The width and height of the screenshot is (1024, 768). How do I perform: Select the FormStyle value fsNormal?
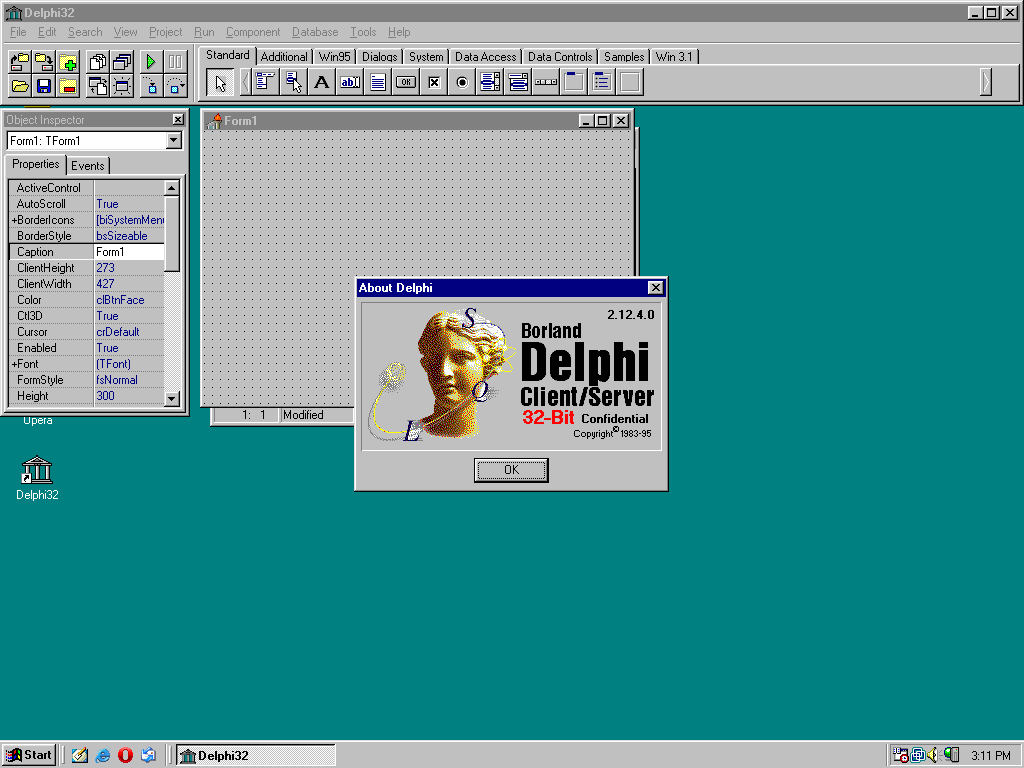(129, 380)
